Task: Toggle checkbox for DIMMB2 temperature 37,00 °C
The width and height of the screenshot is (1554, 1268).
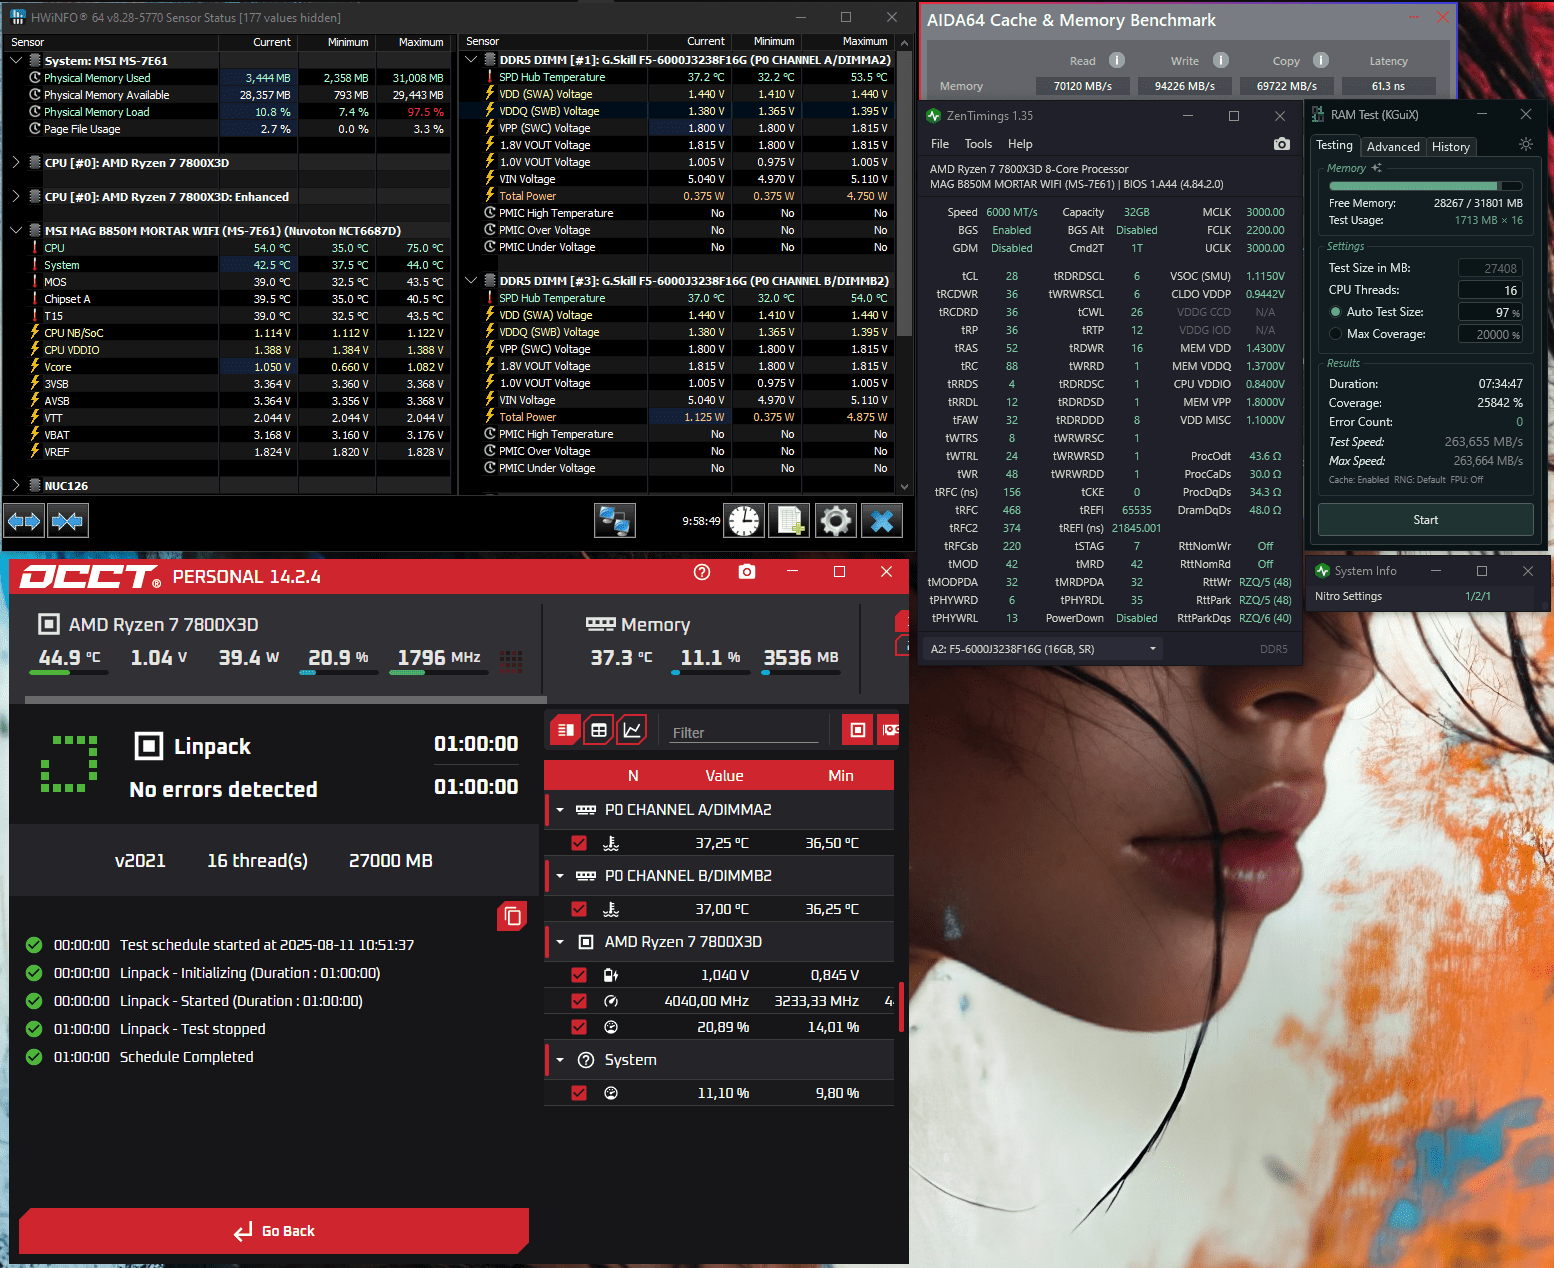Action: [579, 909]
